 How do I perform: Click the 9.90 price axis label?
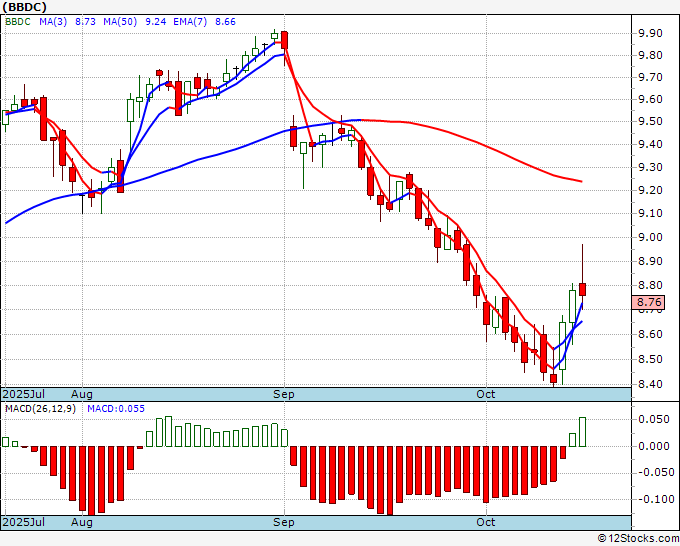(650, 33)
